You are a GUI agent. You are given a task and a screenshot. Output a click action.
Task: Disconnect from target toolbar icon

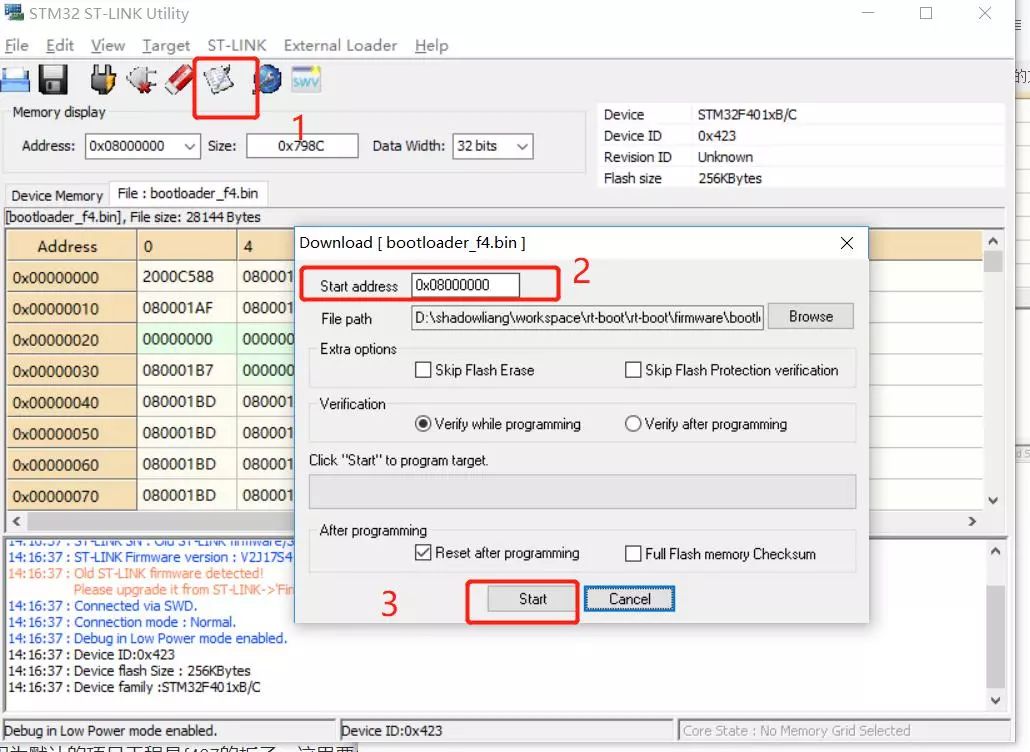pos(141,80)
